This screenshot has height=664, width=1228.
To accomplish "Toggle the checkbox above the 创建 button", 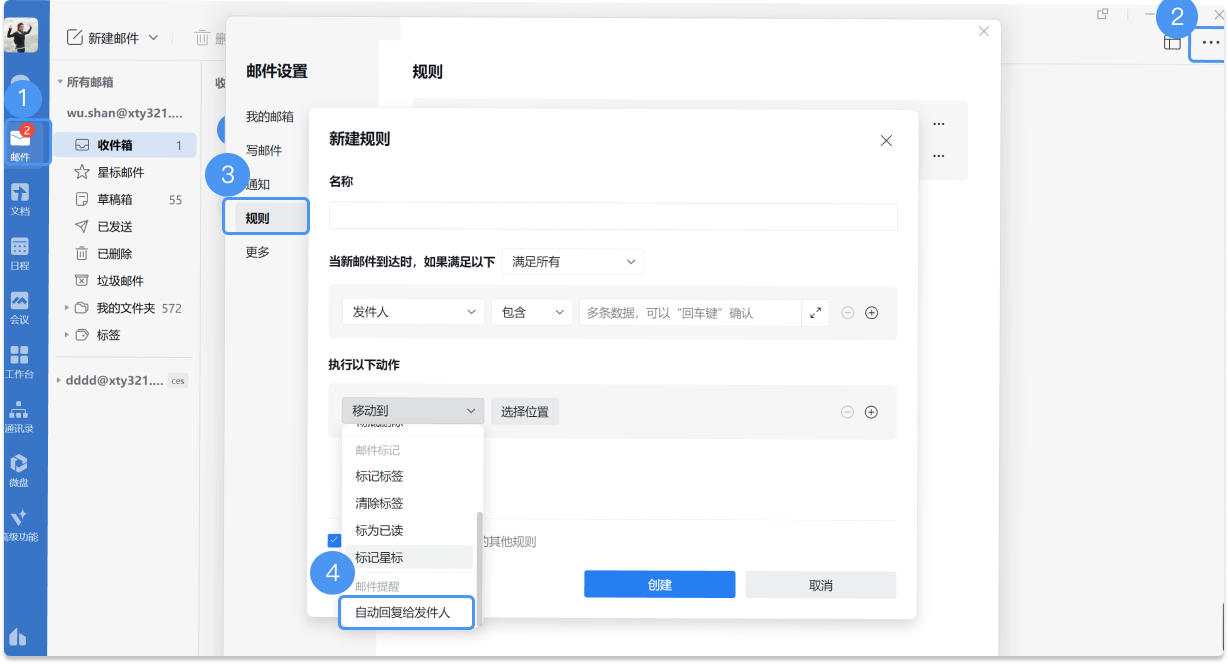I will (x=335, y=541).
